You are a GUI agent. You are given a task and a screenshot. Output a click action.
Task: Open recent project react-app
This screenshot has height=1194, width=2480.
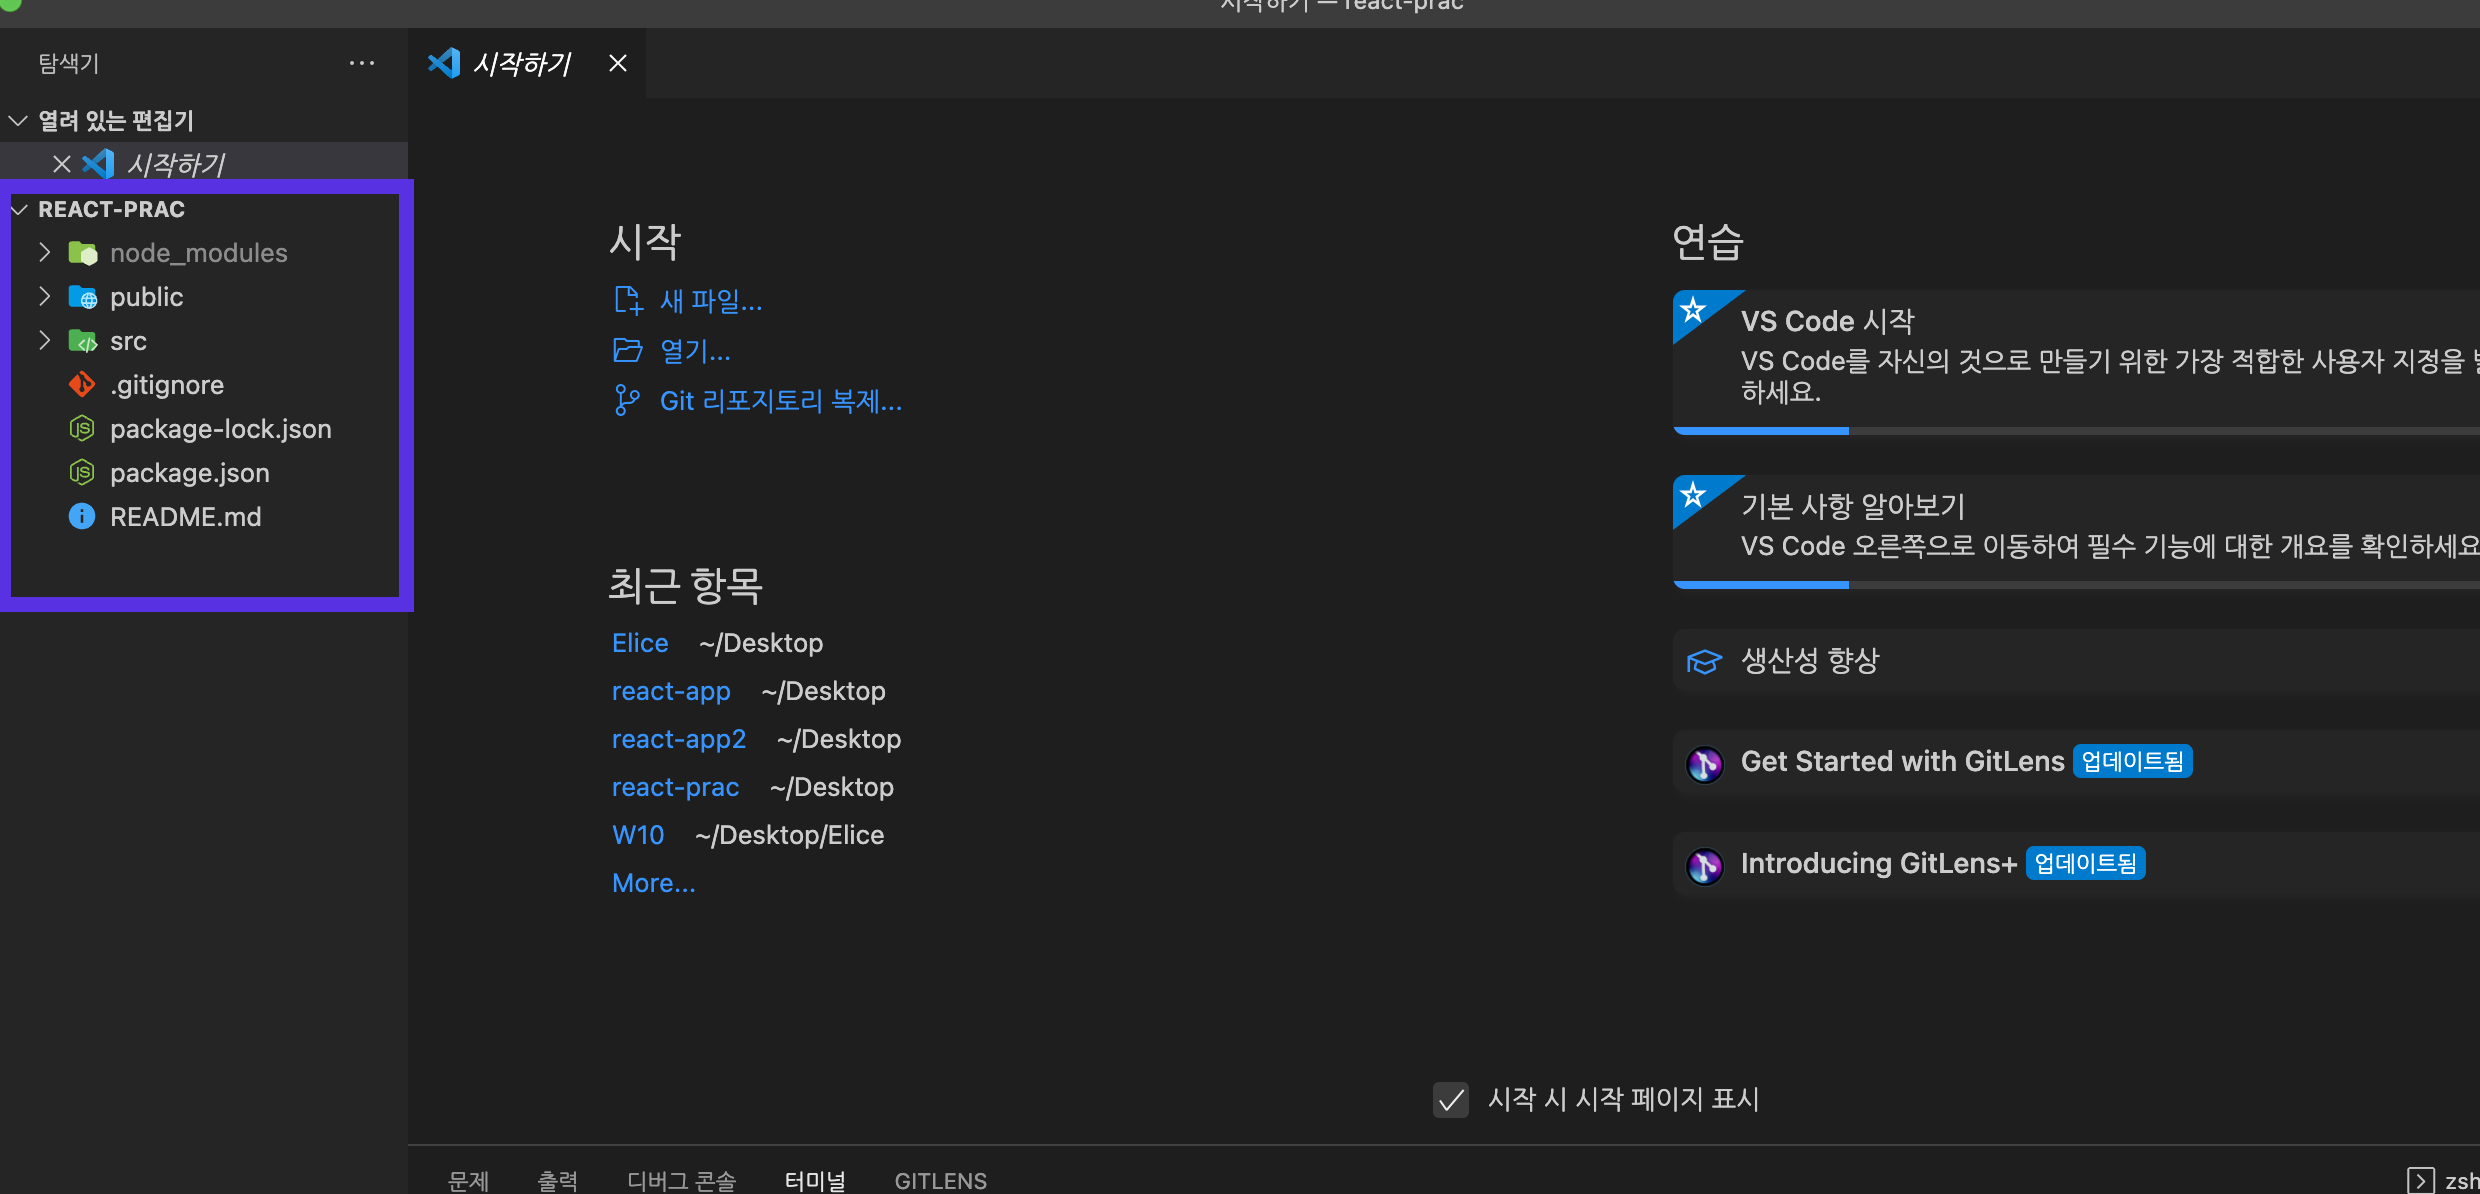671,691
